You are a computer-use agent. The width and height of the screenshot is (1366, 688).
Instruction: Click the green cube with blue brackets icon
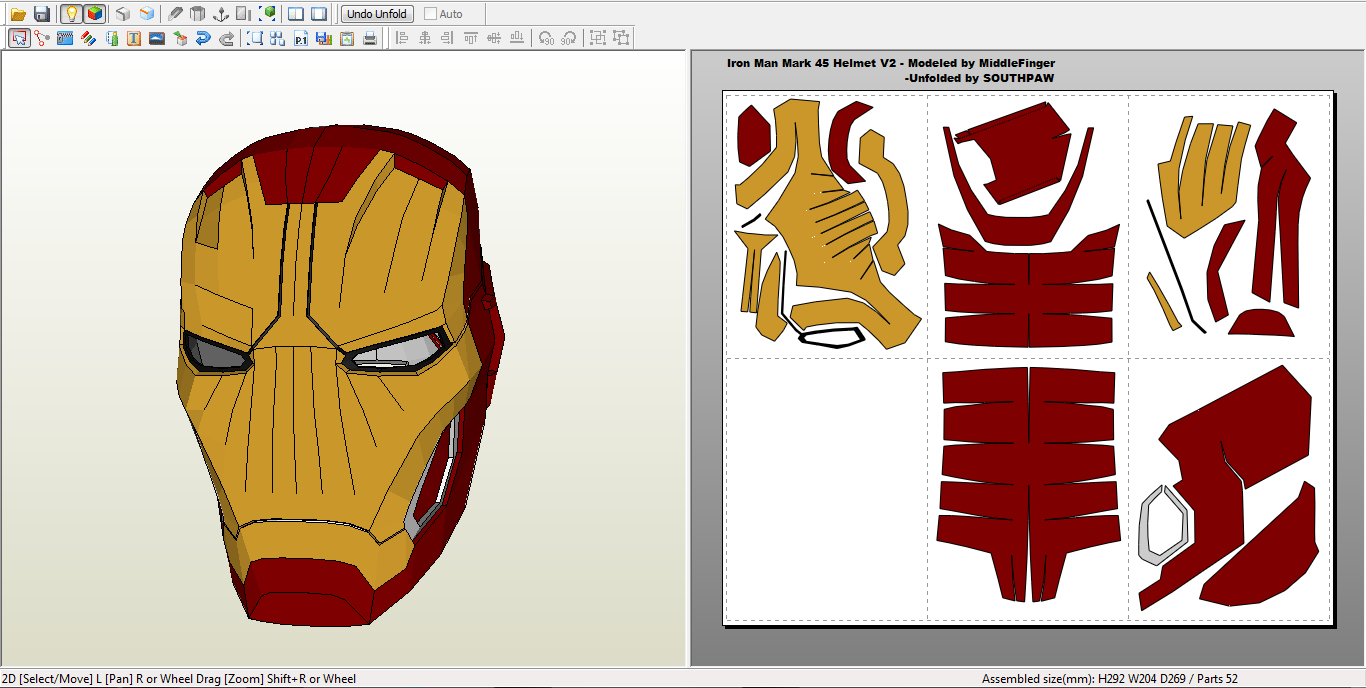tap(267, 14)
